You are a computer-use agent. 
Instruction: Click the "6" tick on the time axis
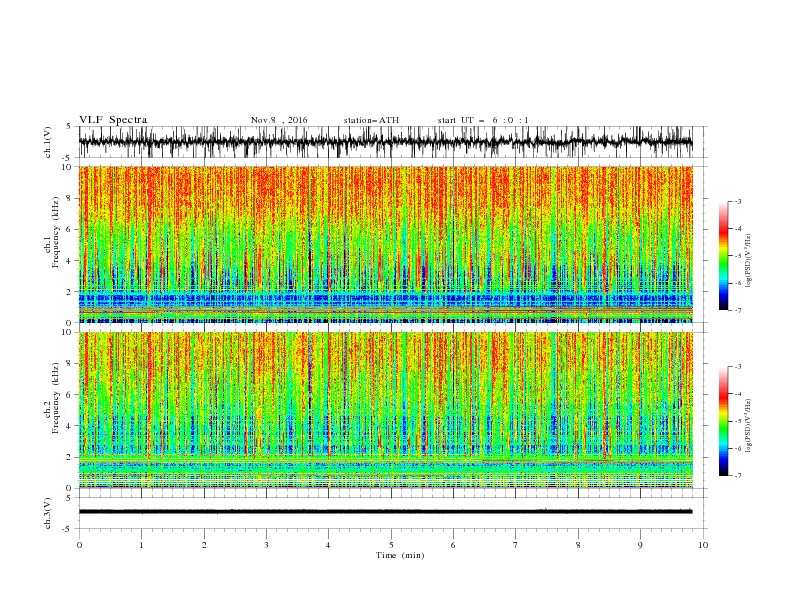[453, 545]
